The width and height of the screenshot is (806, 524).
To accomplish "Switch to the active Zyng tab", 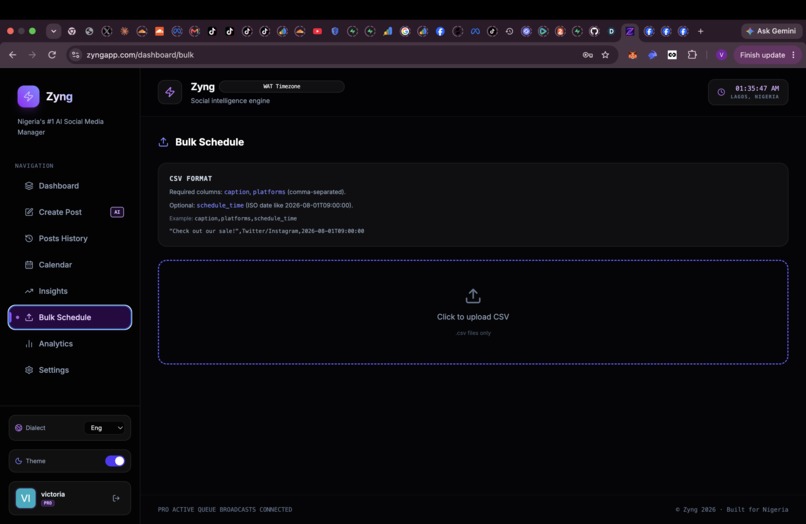I will tap(630, 31).
